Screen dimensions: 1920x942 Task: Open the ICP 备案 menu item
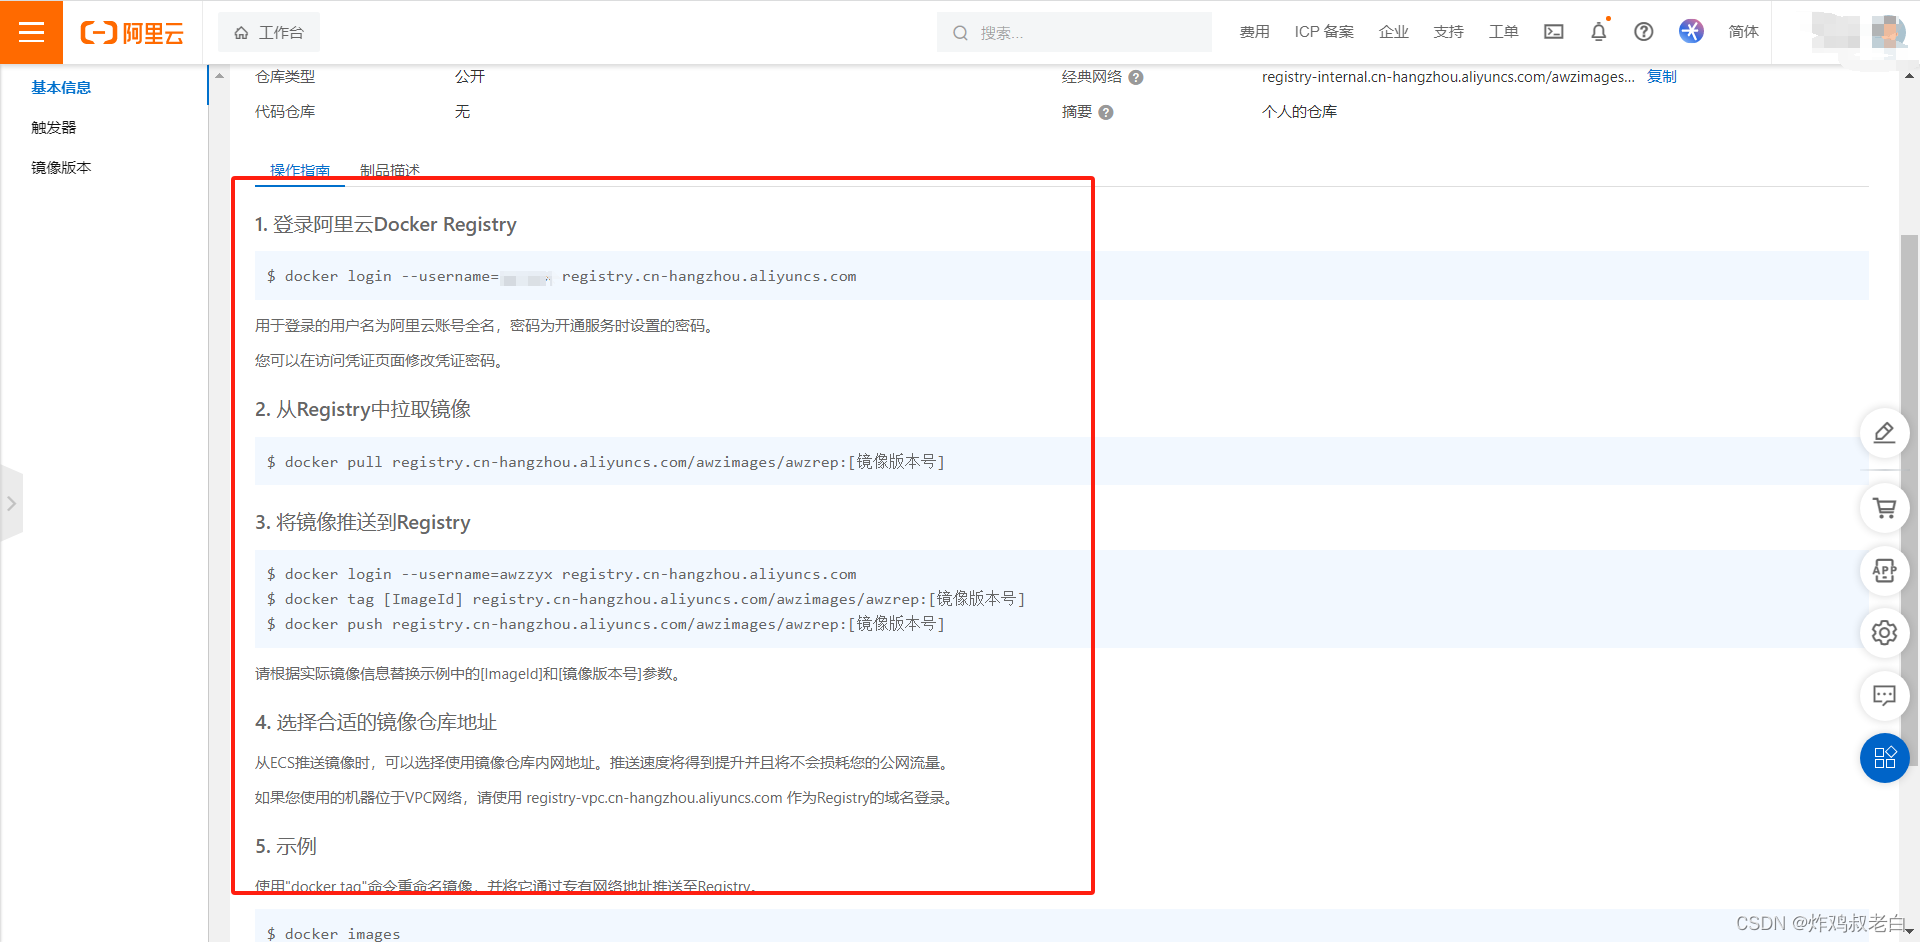click(x=1324, y=32)
